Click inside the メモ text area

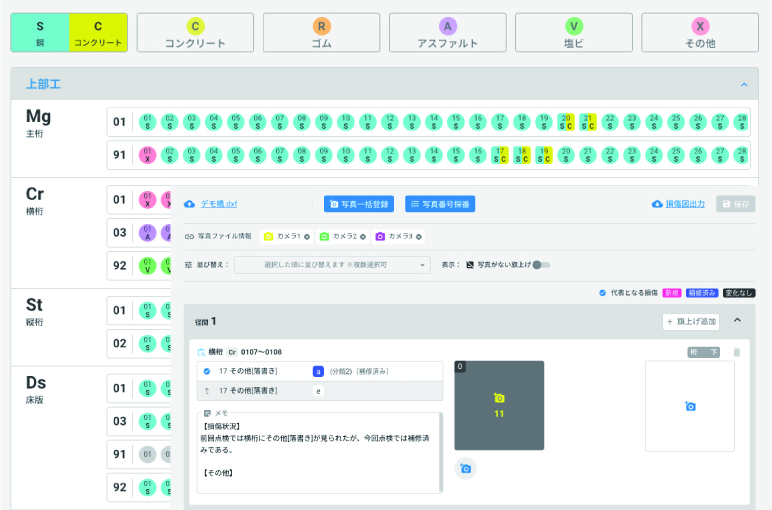(320, 455)
